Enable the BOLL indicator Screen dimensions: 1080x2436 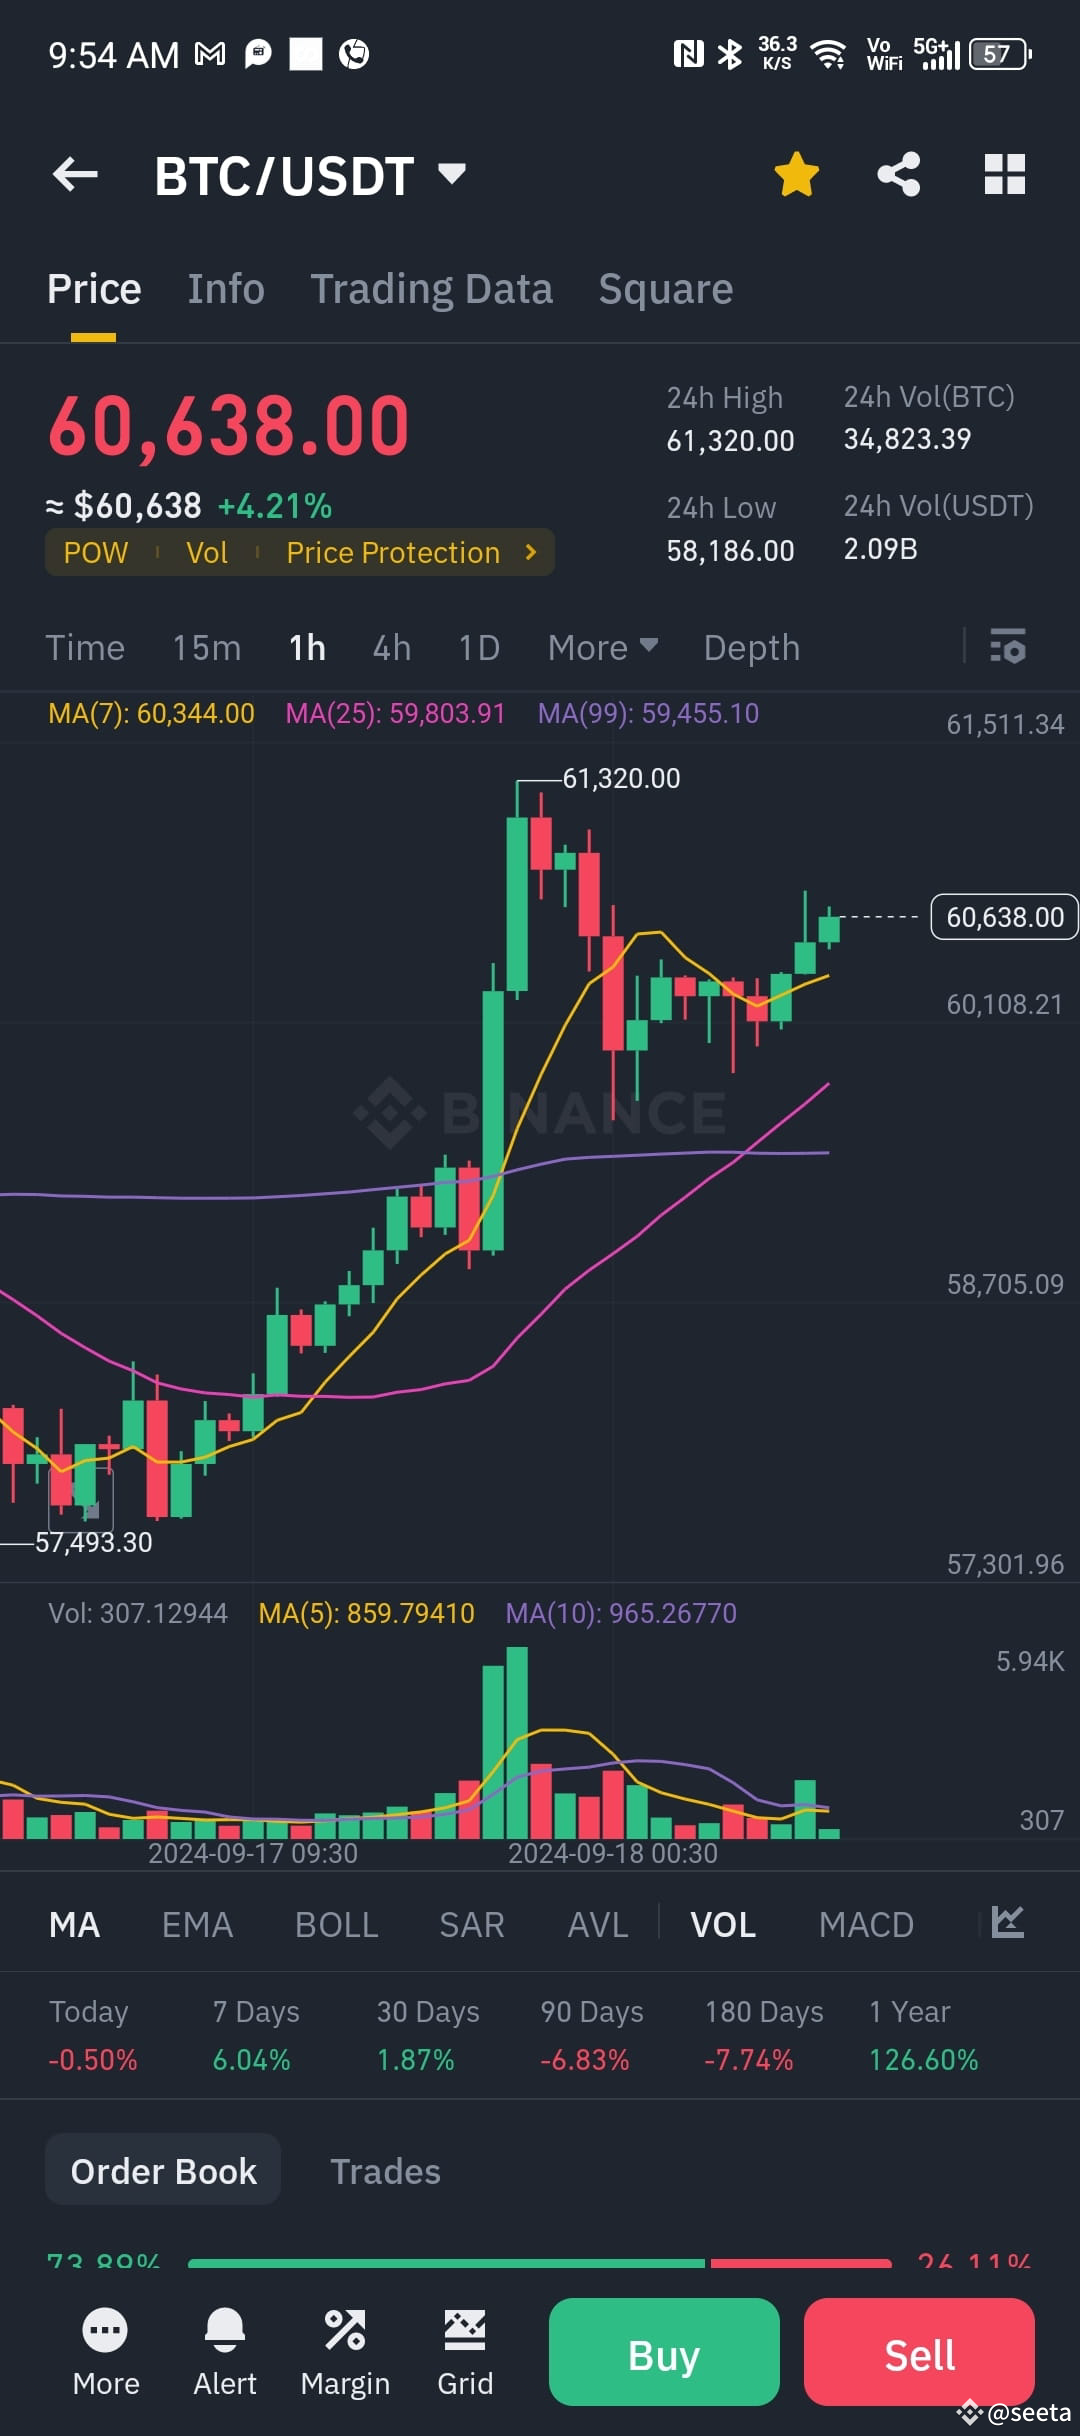tap(336, 1923)
